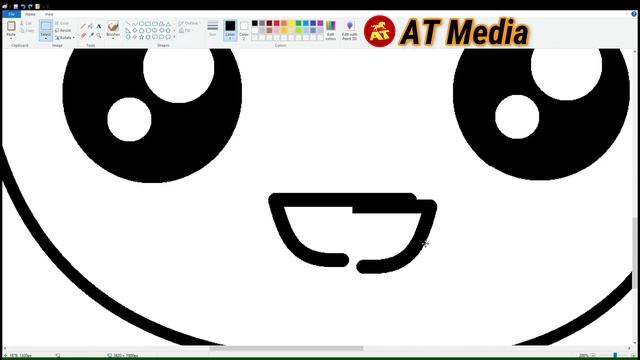
Task: Click the Select rectangle icon
Action: coord(46,26)
